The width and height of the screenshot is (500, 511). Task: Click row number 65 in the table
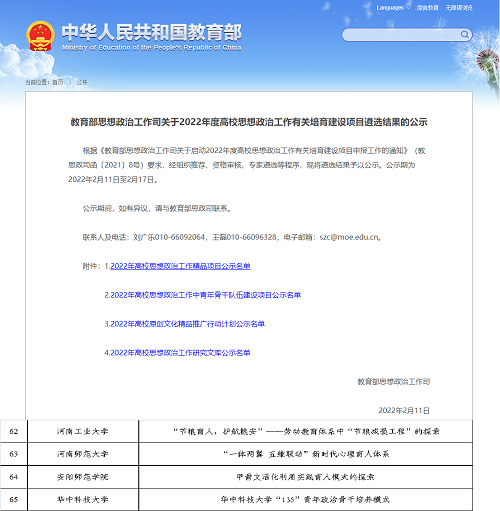(14, 499)
